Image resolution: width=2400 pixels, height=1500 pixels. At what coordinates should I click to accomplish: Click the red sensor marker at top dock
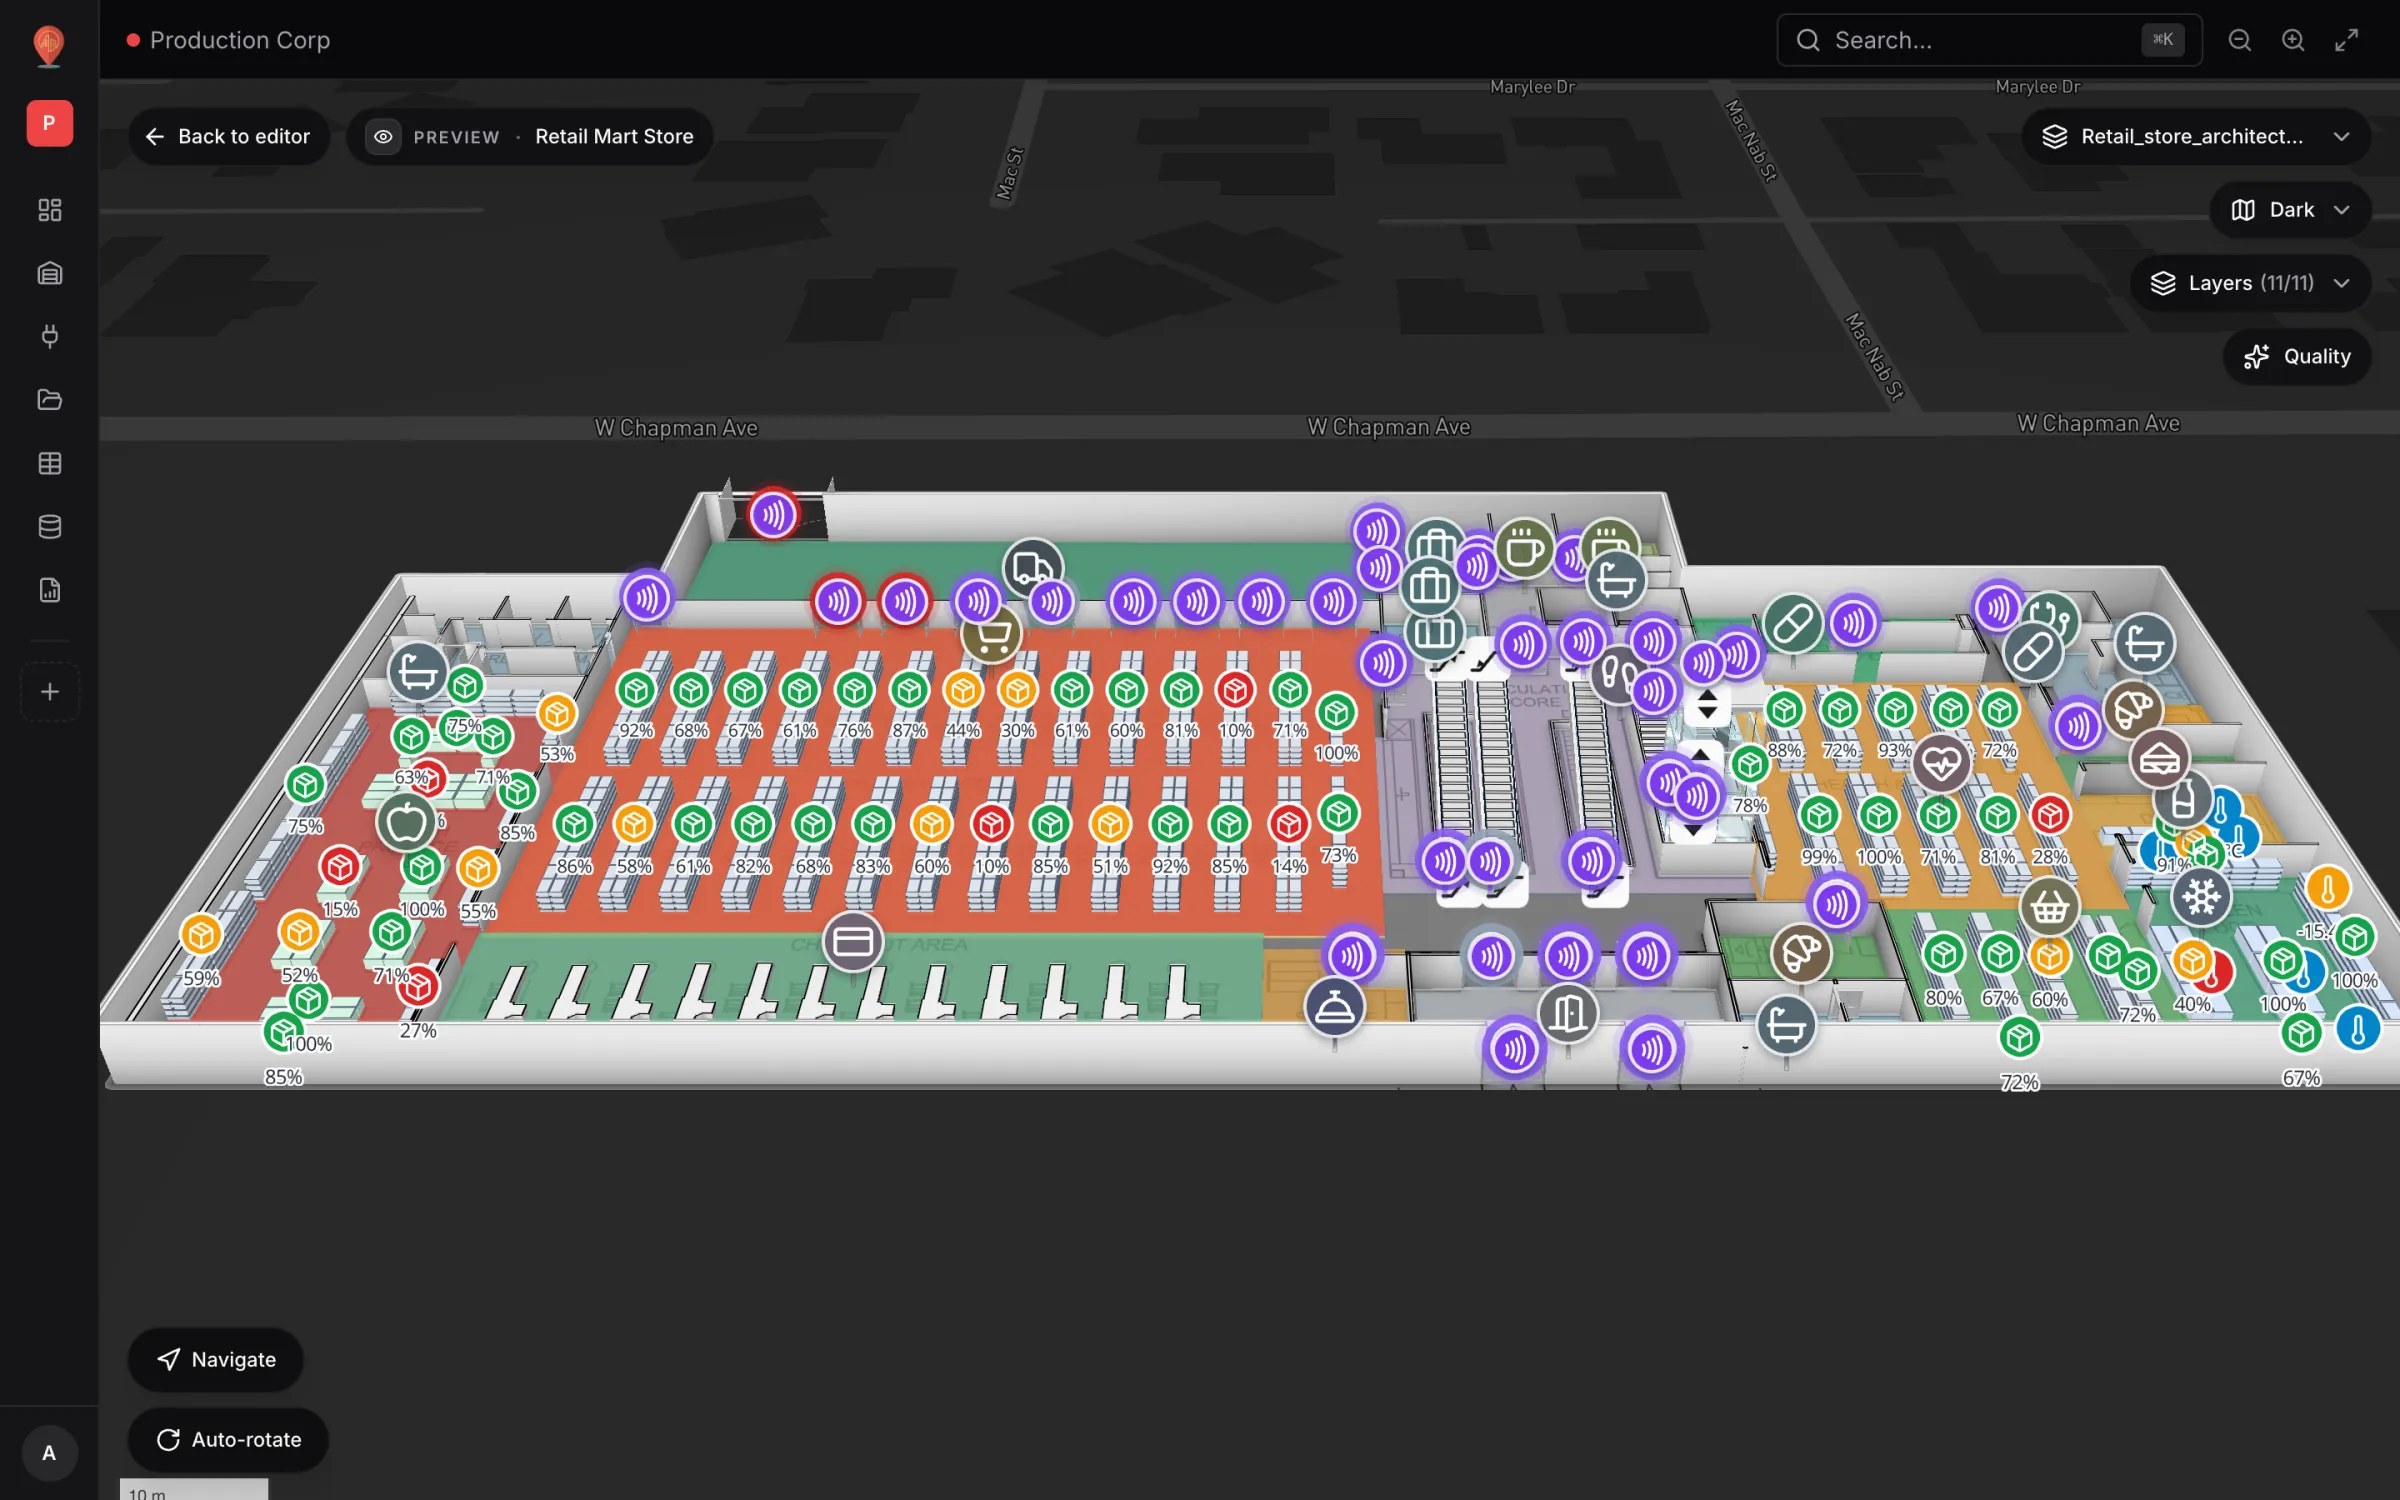pos(773,515)
